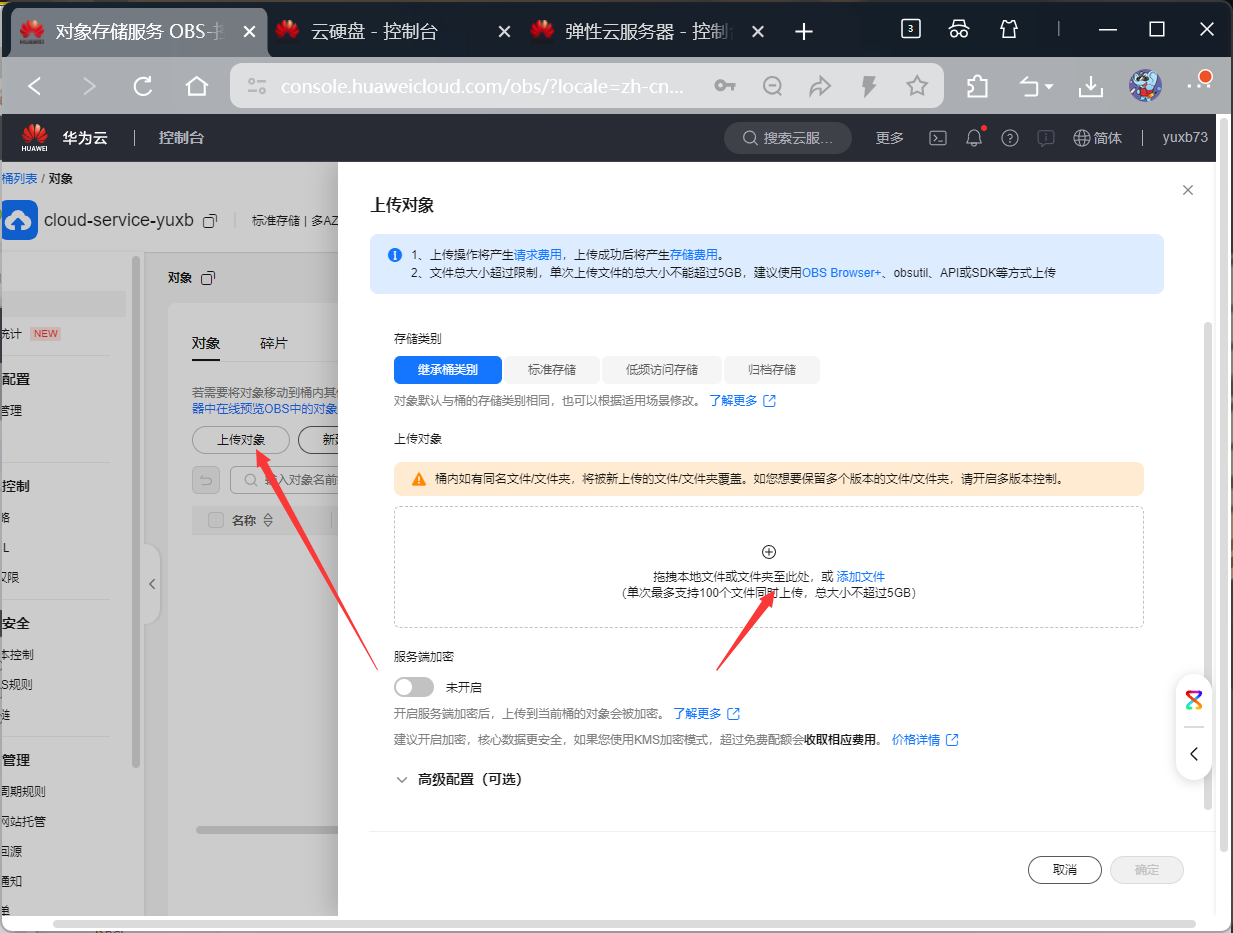1233x933 pixels.
Task: Open the OBS Browser+ link
Action: (842, 272)
